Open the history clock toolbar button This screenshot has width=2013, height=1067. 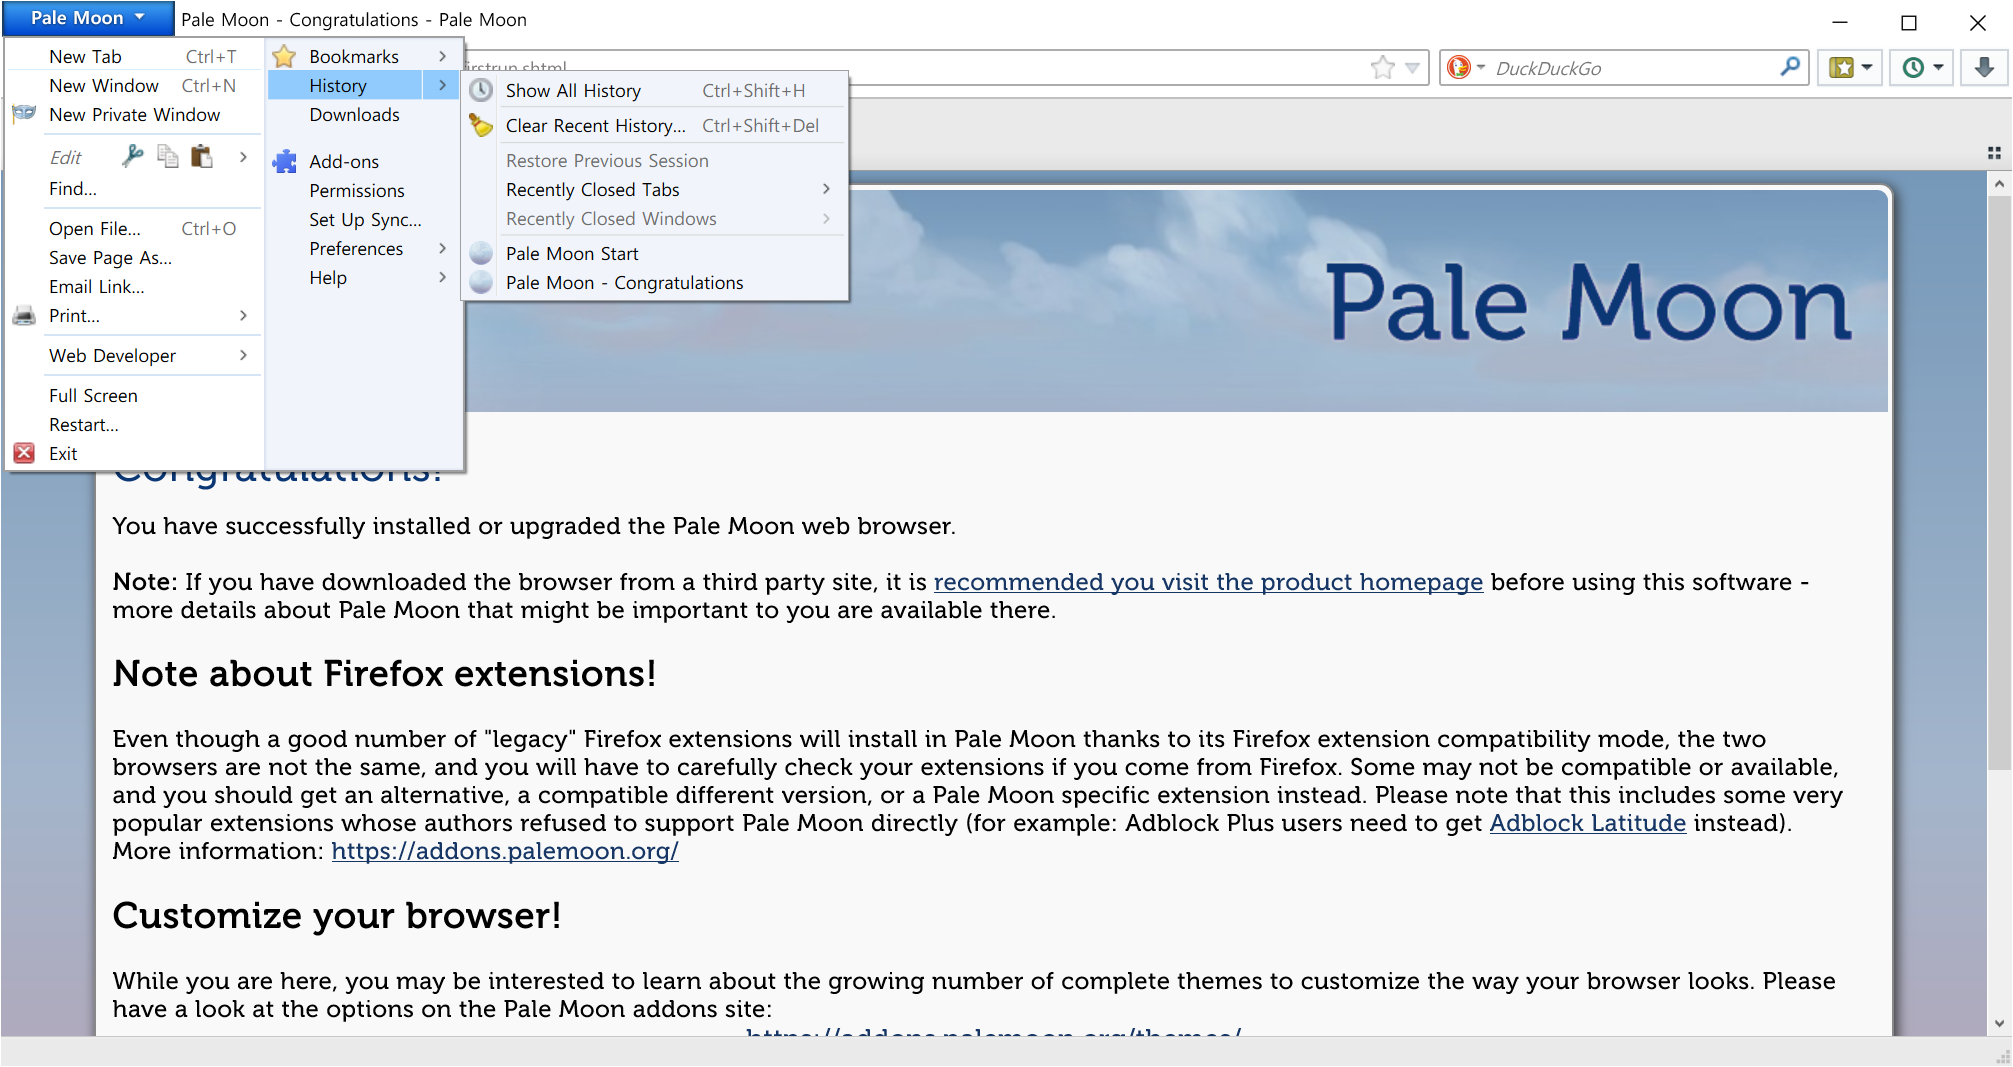click(1922, 67)
